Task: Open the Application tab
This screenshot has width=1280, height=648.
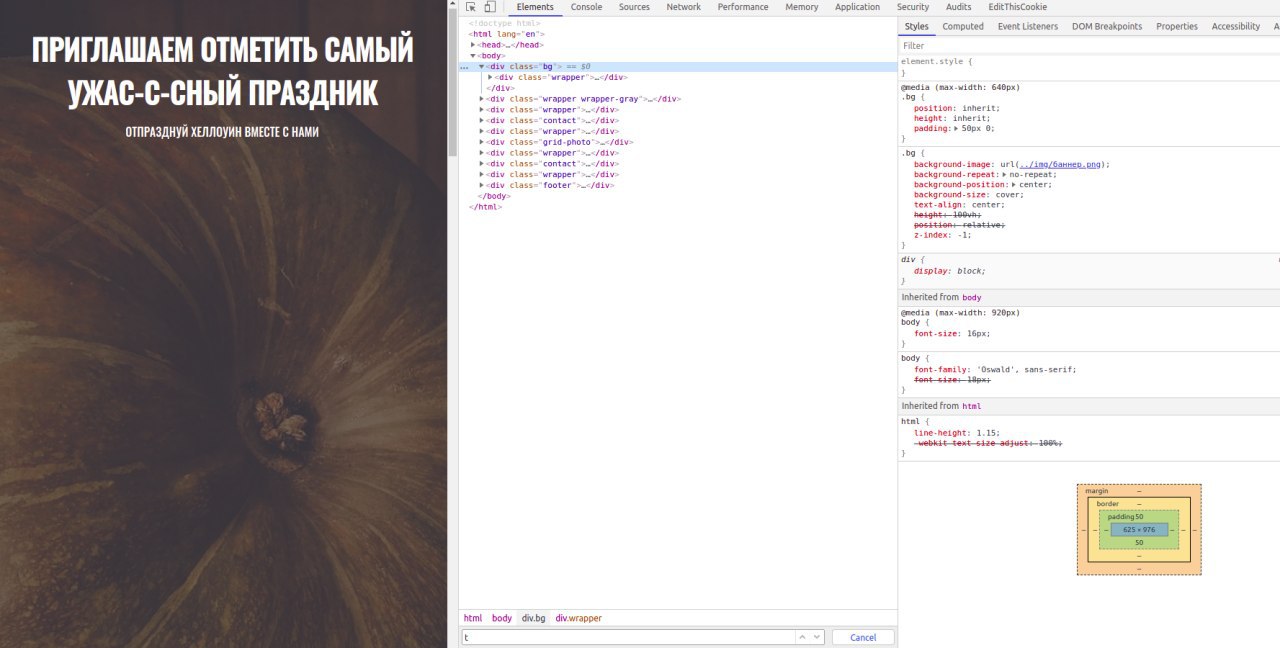Action: pyautogui.click(x=857, y=7)
